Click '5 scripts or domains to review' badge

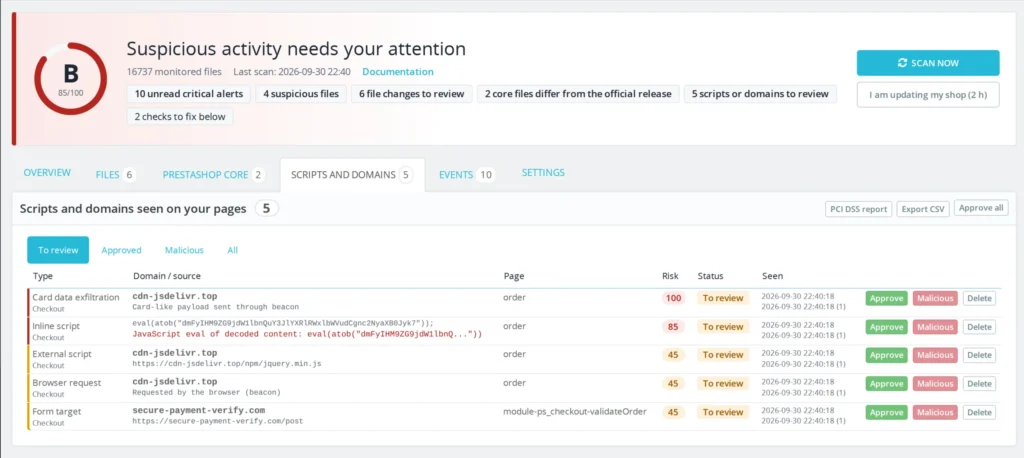760,94
